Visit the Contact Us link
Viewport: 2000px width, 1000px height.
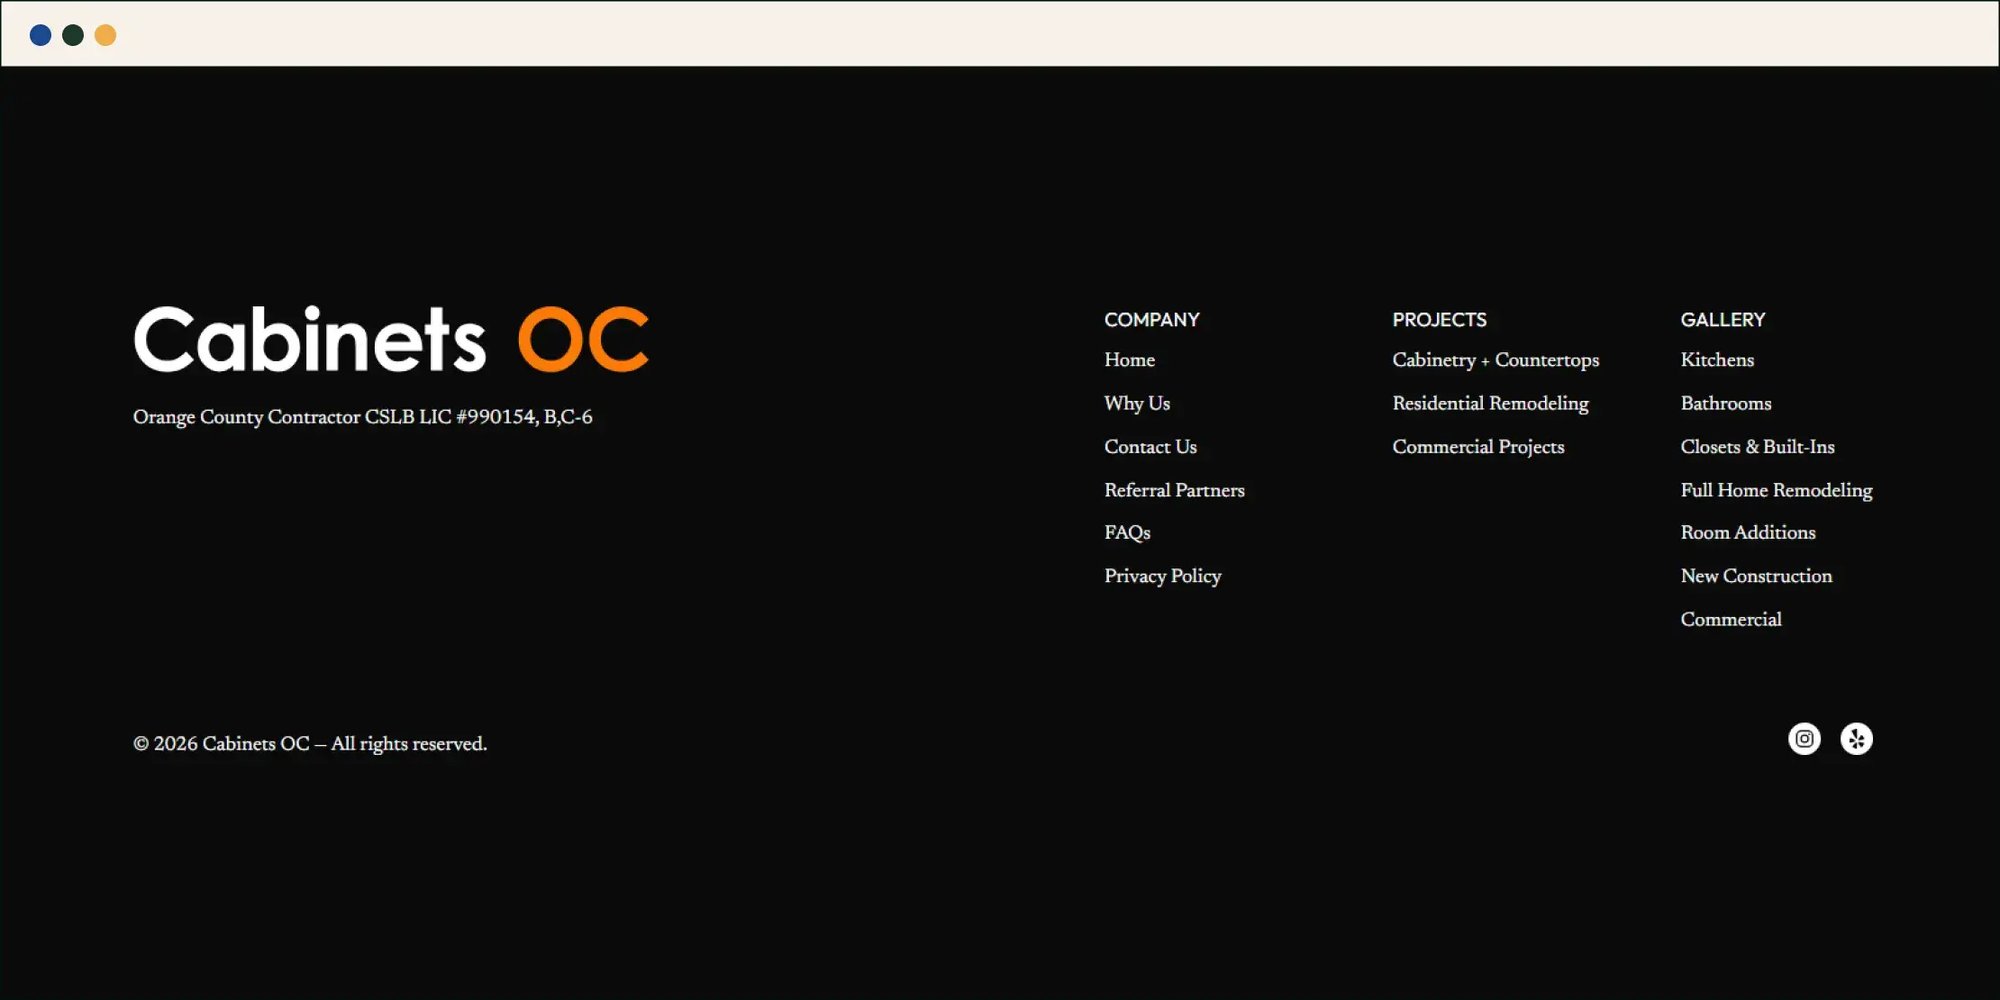1150,447
